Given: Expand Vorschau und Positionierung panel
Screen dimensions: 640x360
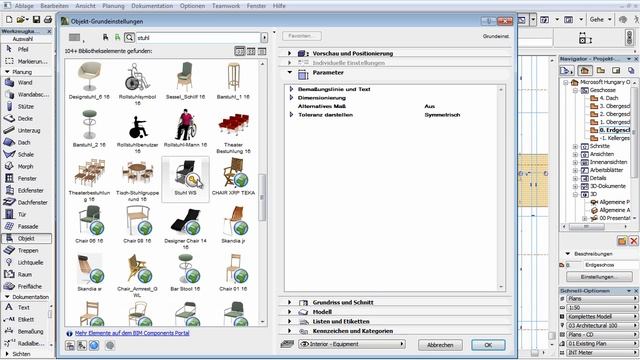Looking at the screenshot, I should [x=289, y=53].
